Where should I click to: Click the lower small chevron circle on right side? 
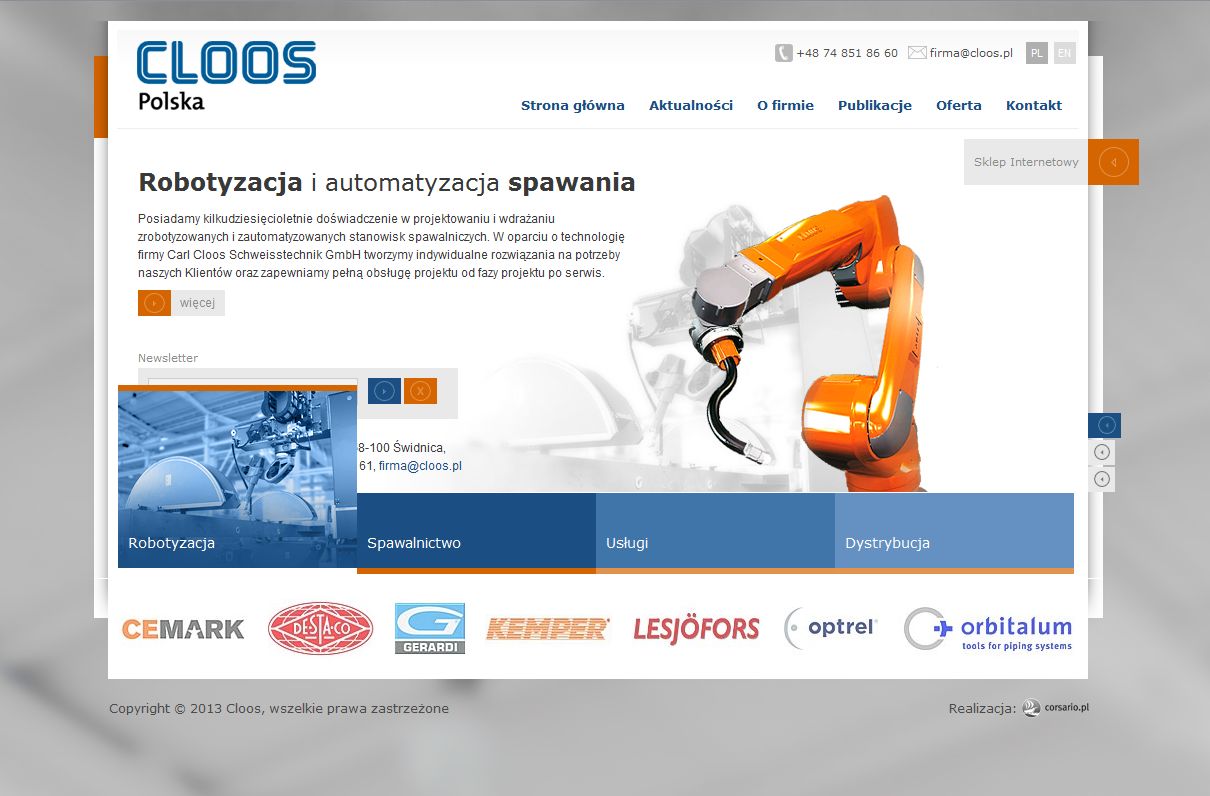(1101, 478)
